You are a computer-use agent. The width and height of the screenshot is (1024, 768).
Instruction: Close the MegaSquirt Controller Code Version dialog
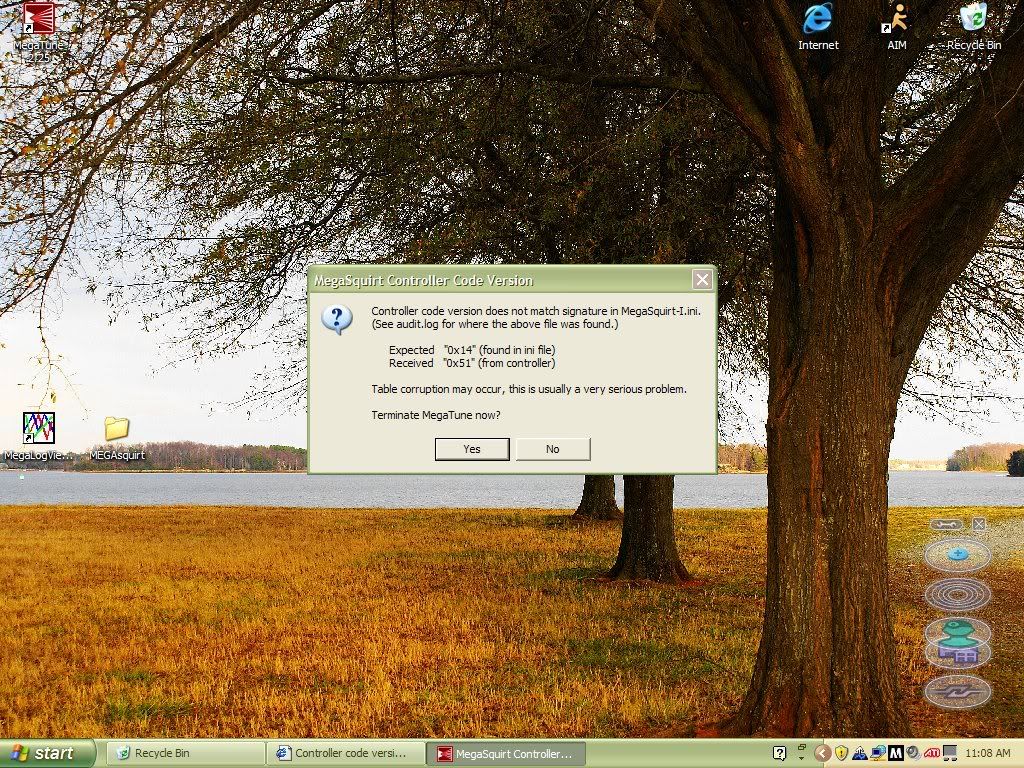tap(702, 280)
